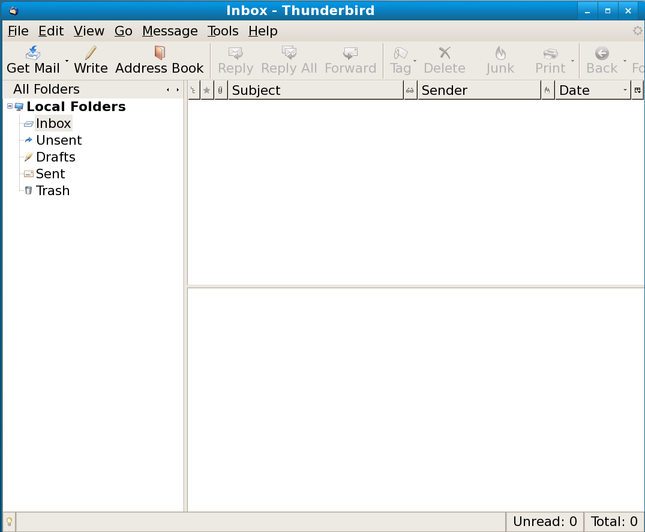Select the Trash folder
The image size is (645, 532).
(52, 191)
